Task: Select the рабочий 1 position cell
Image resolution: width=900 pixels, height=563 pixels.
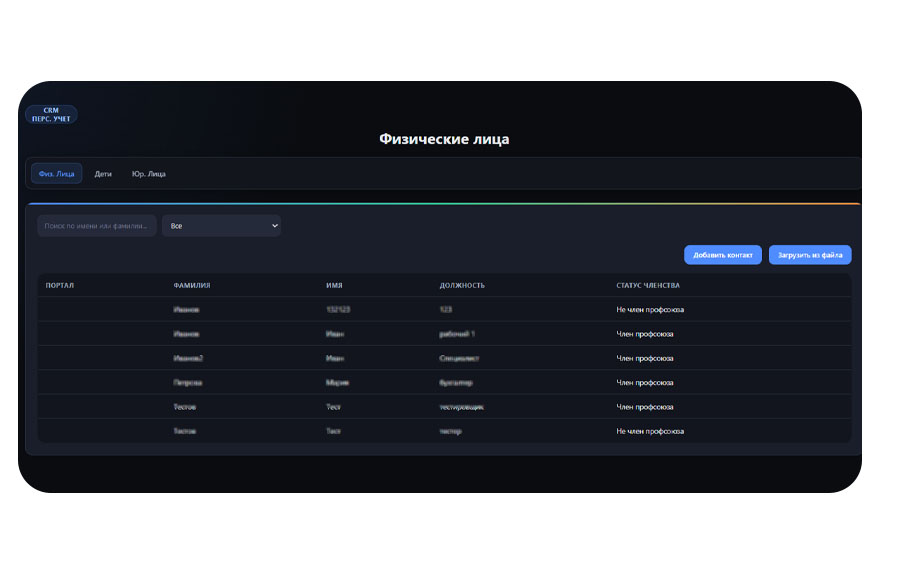Action: point(457,334)
